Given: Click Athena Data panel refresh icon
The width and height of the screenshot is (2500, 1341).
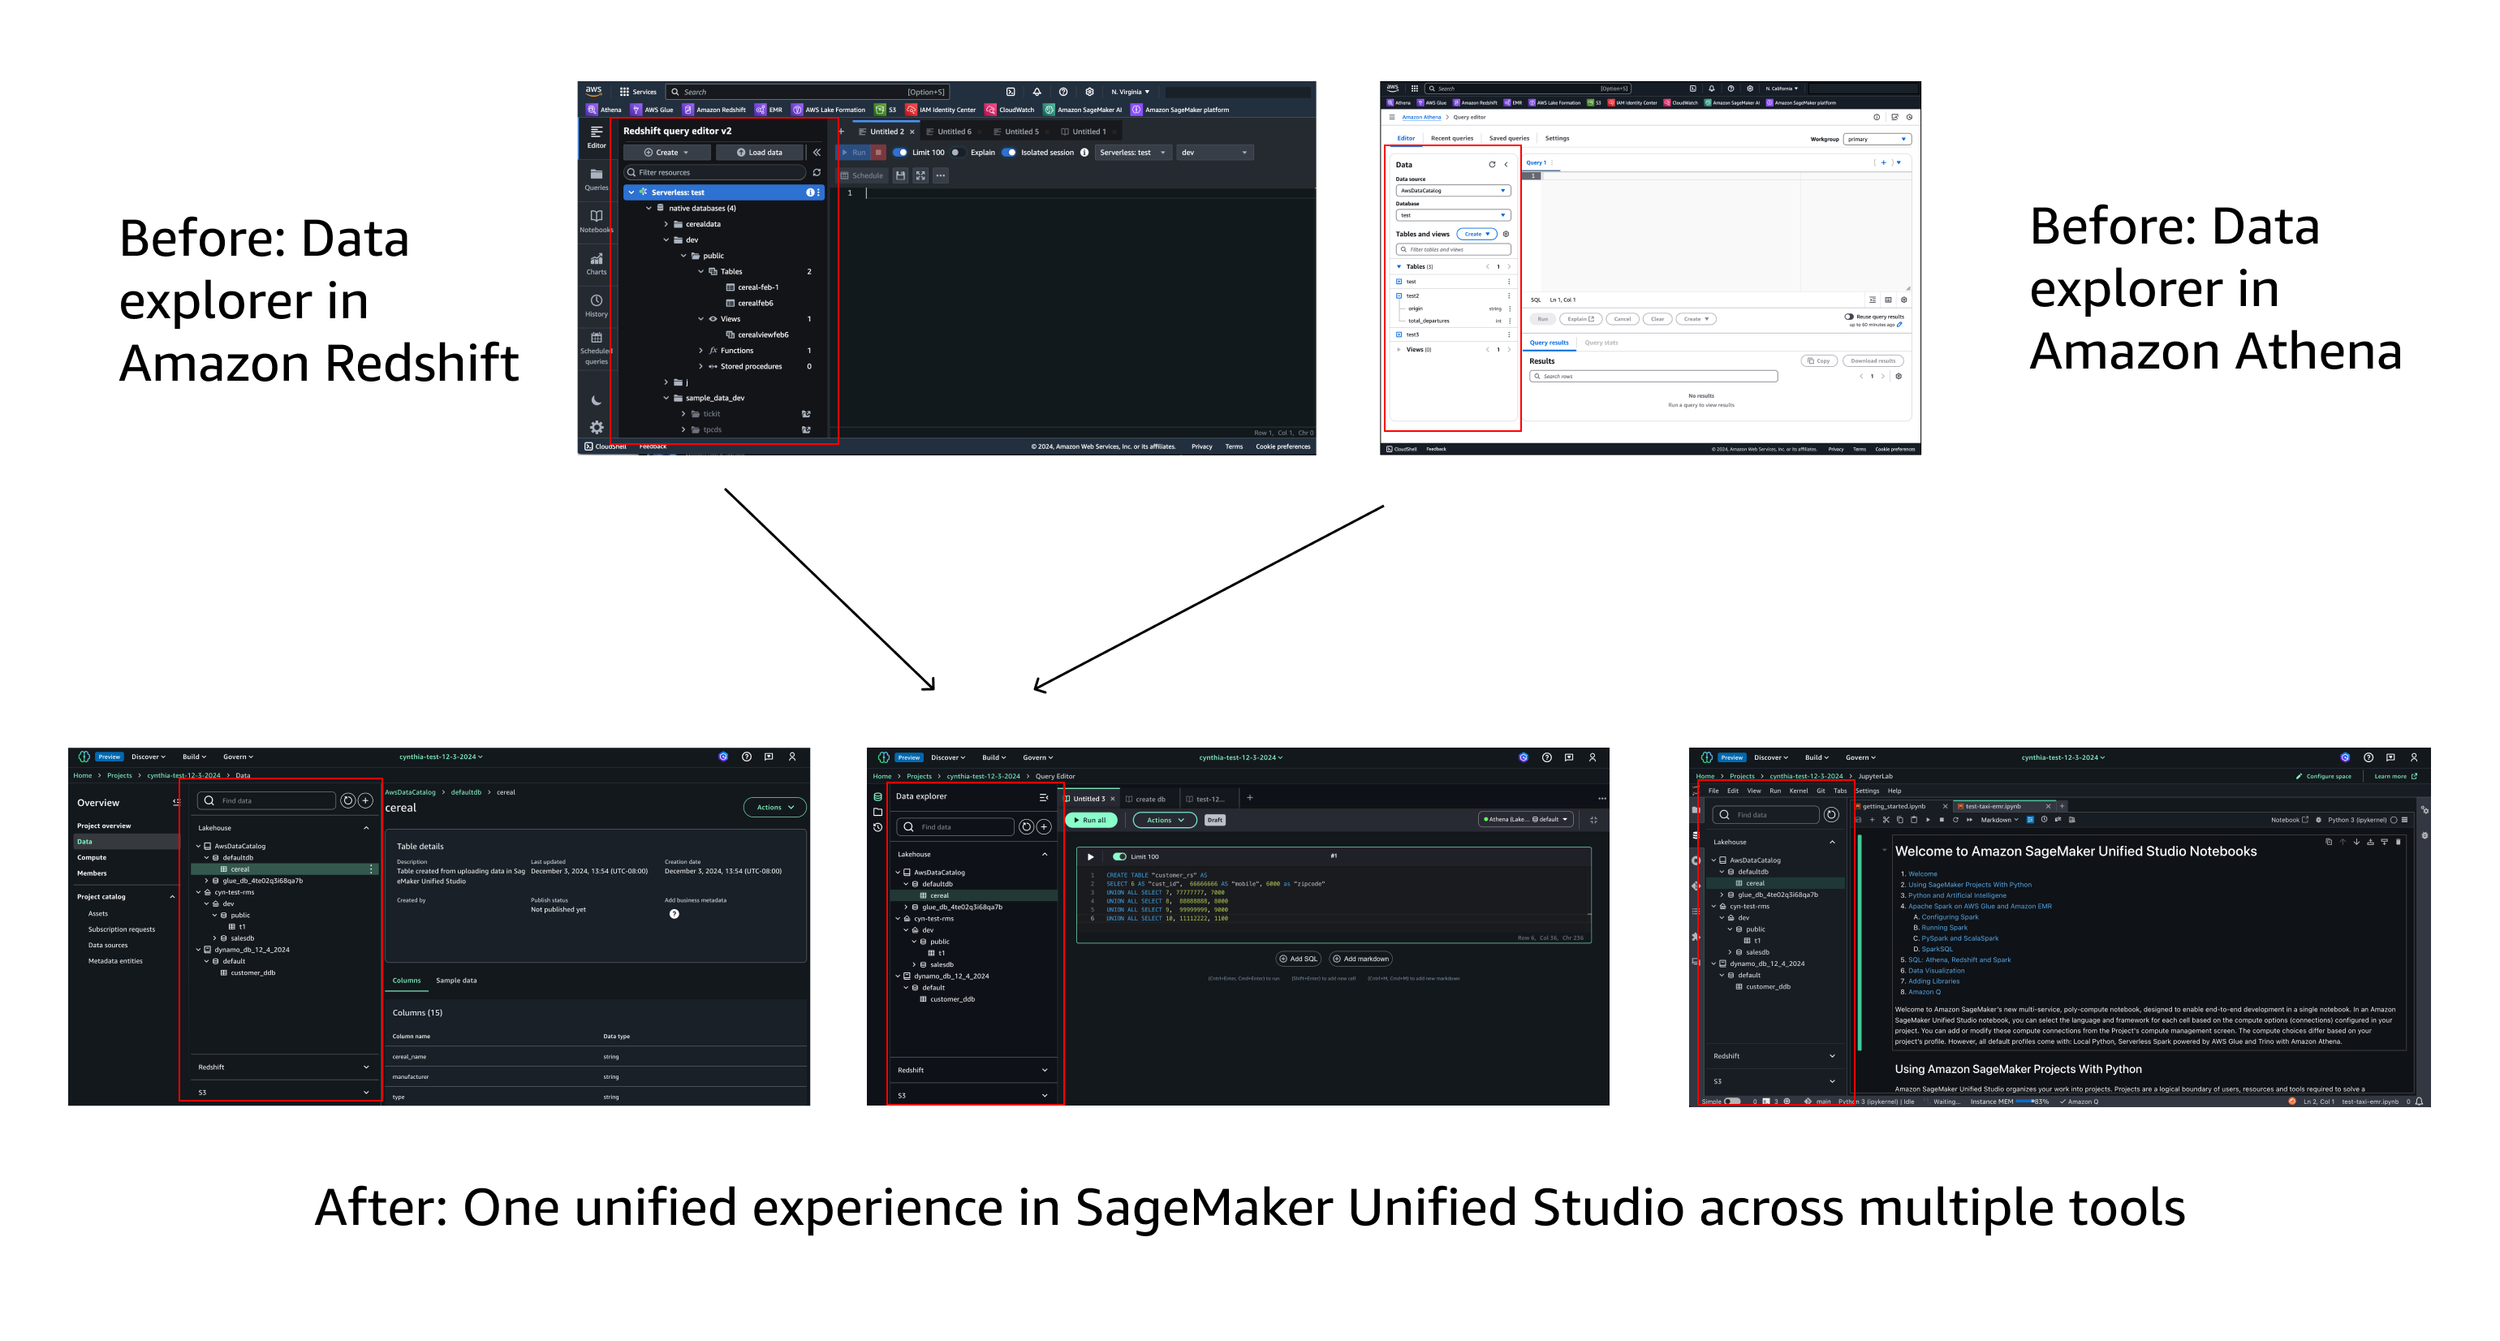Looking at the screenshot, I should point(1492,165).
